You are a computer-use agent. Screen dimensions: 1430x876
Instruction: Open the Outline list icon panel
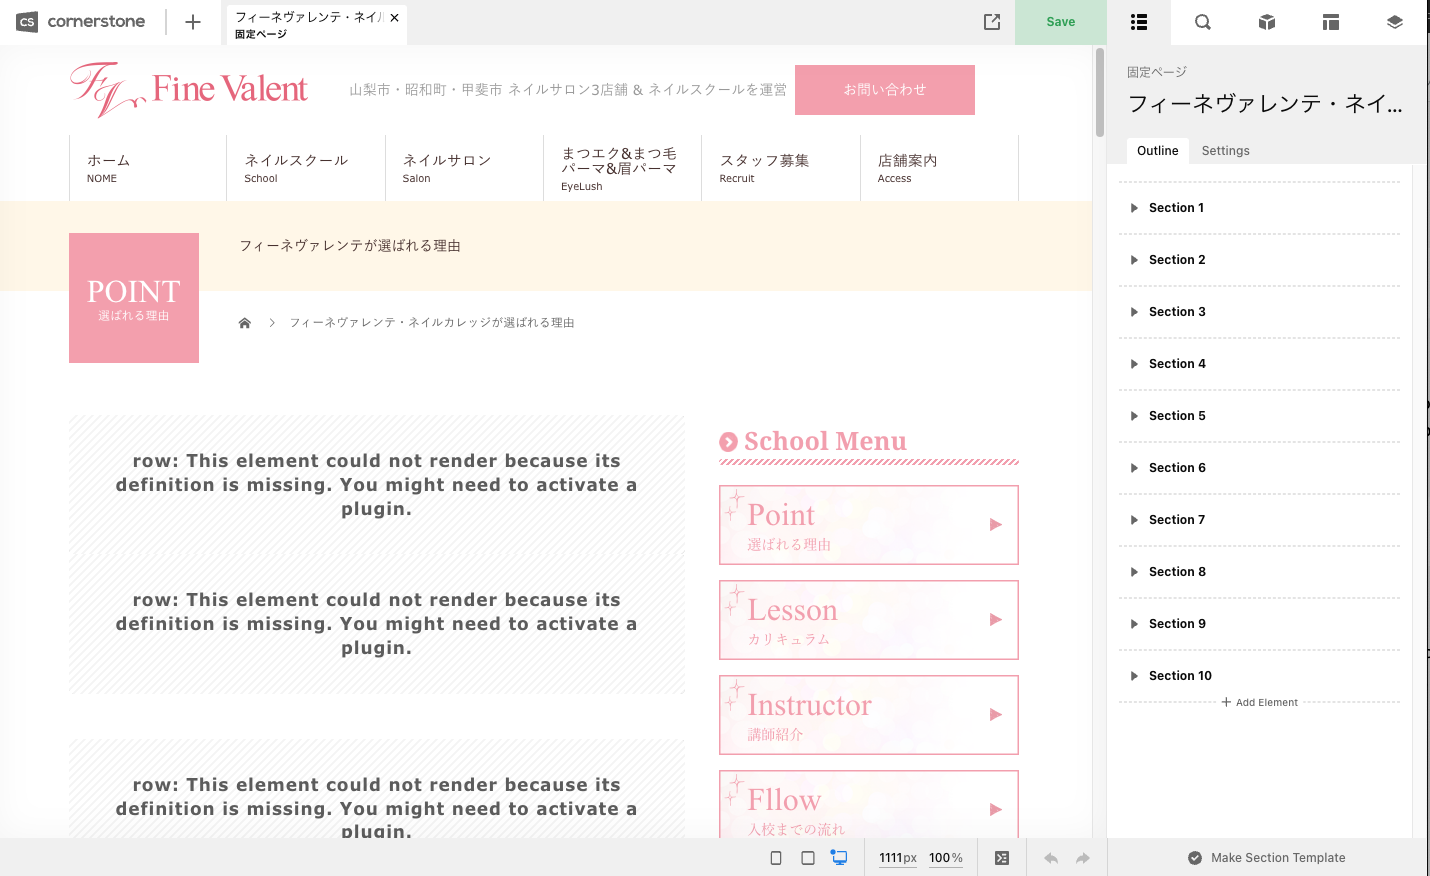[1138, 22]
